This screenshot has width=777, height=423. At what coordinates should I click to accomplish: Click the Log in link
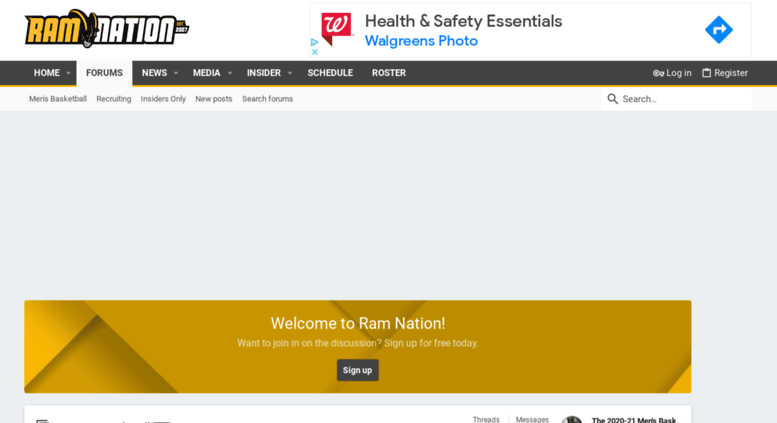click(x=672, y=73)
